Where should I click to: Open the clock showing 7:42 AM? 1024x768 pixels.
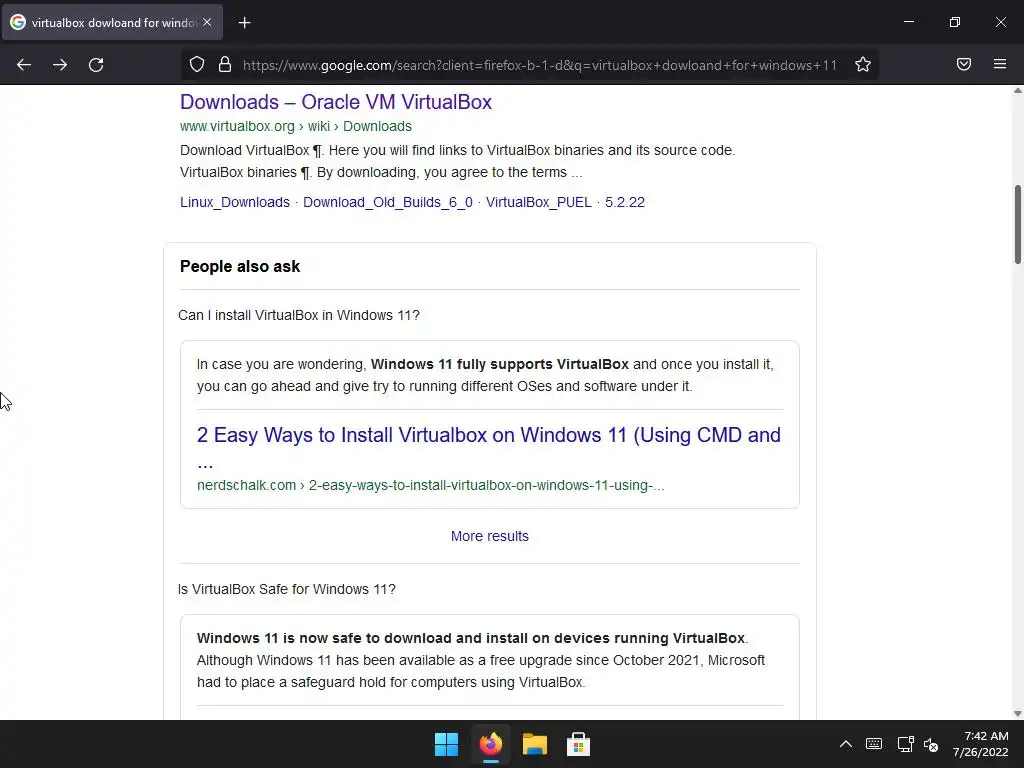tap(980, 744)
